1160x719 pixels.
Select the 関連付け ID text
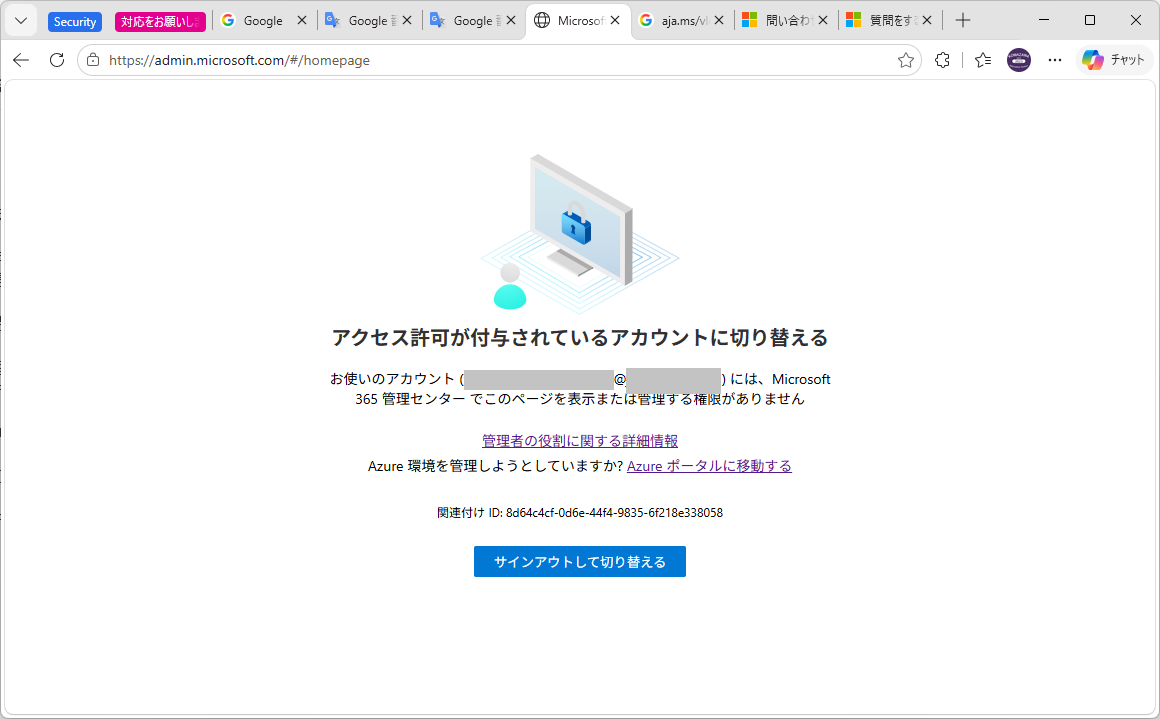[x=580, y=513]
